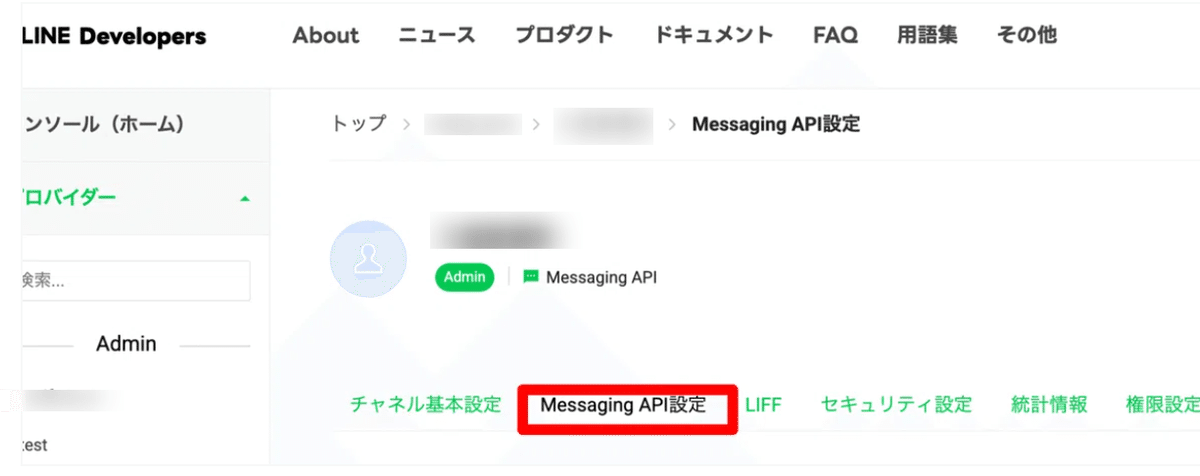
Task: Switch to the LIFF tab
Action: click(763, 405)
